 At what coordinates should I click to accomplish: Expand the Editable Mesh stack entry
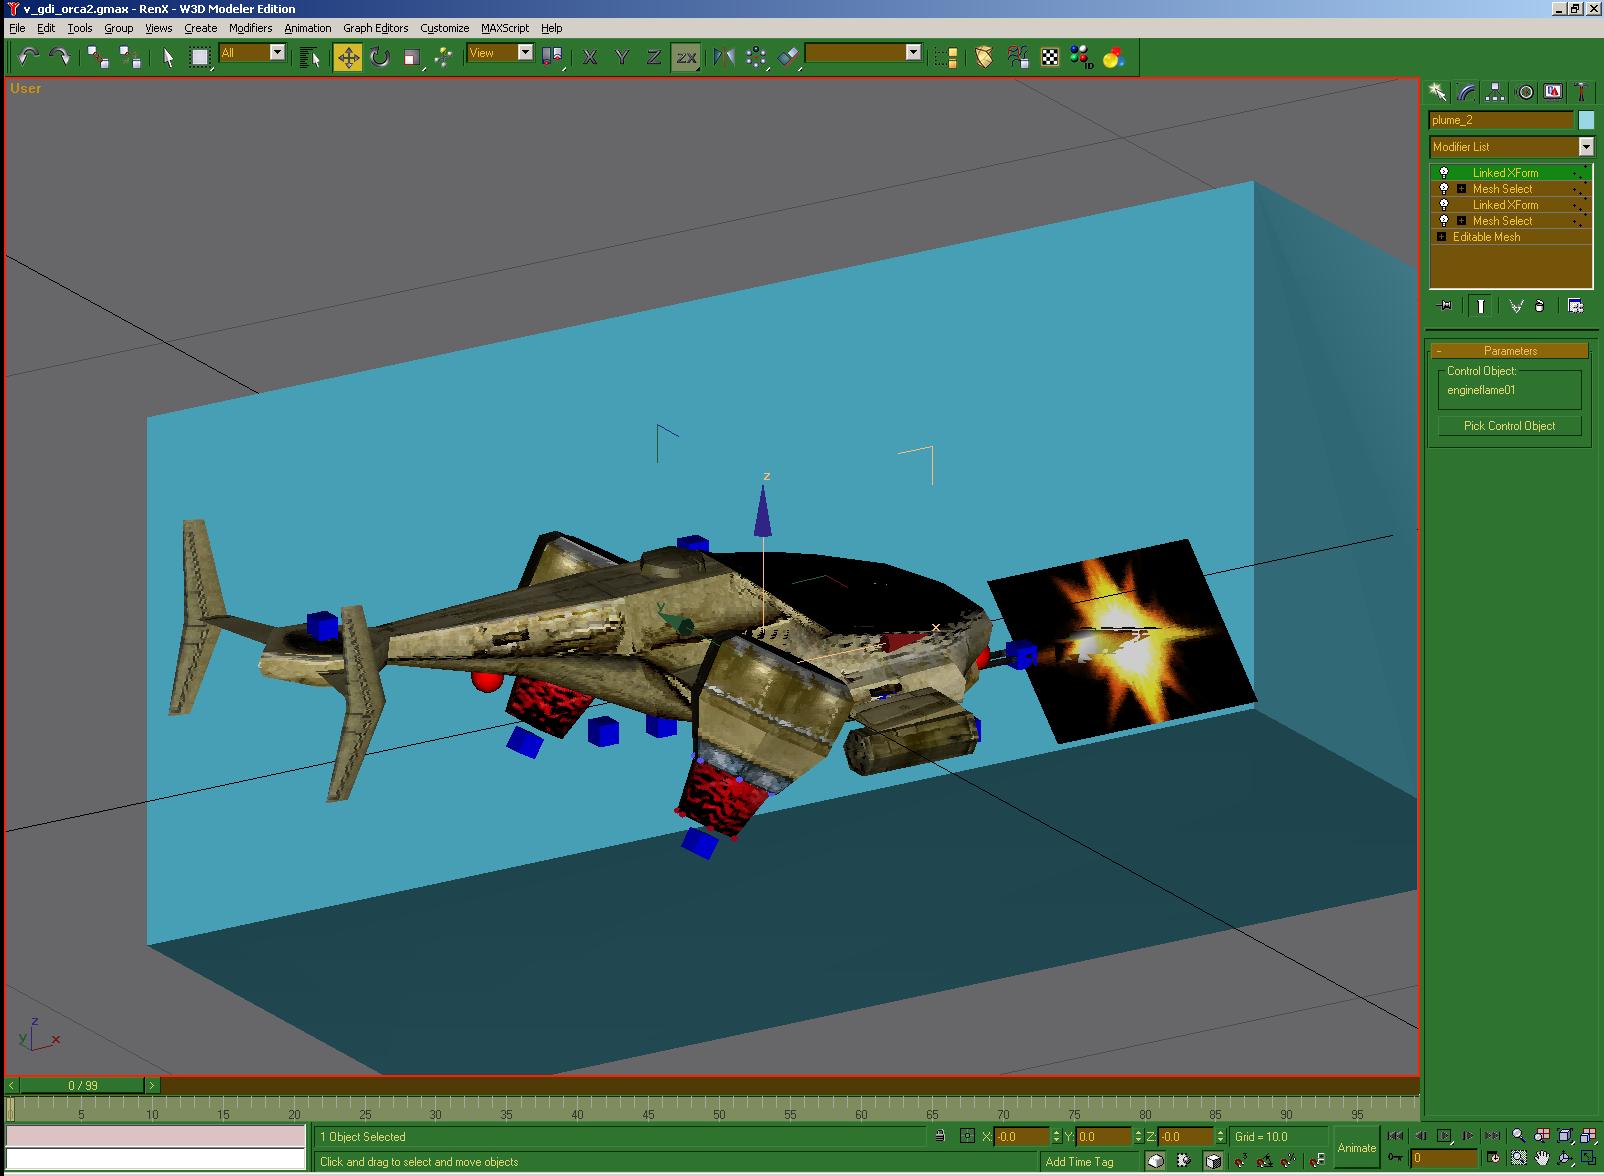click(x=1441, y=237)
